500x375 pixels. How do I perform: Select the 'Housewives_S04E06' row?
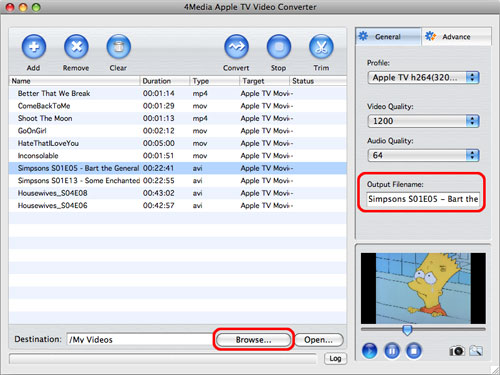(x=178, y=206)
